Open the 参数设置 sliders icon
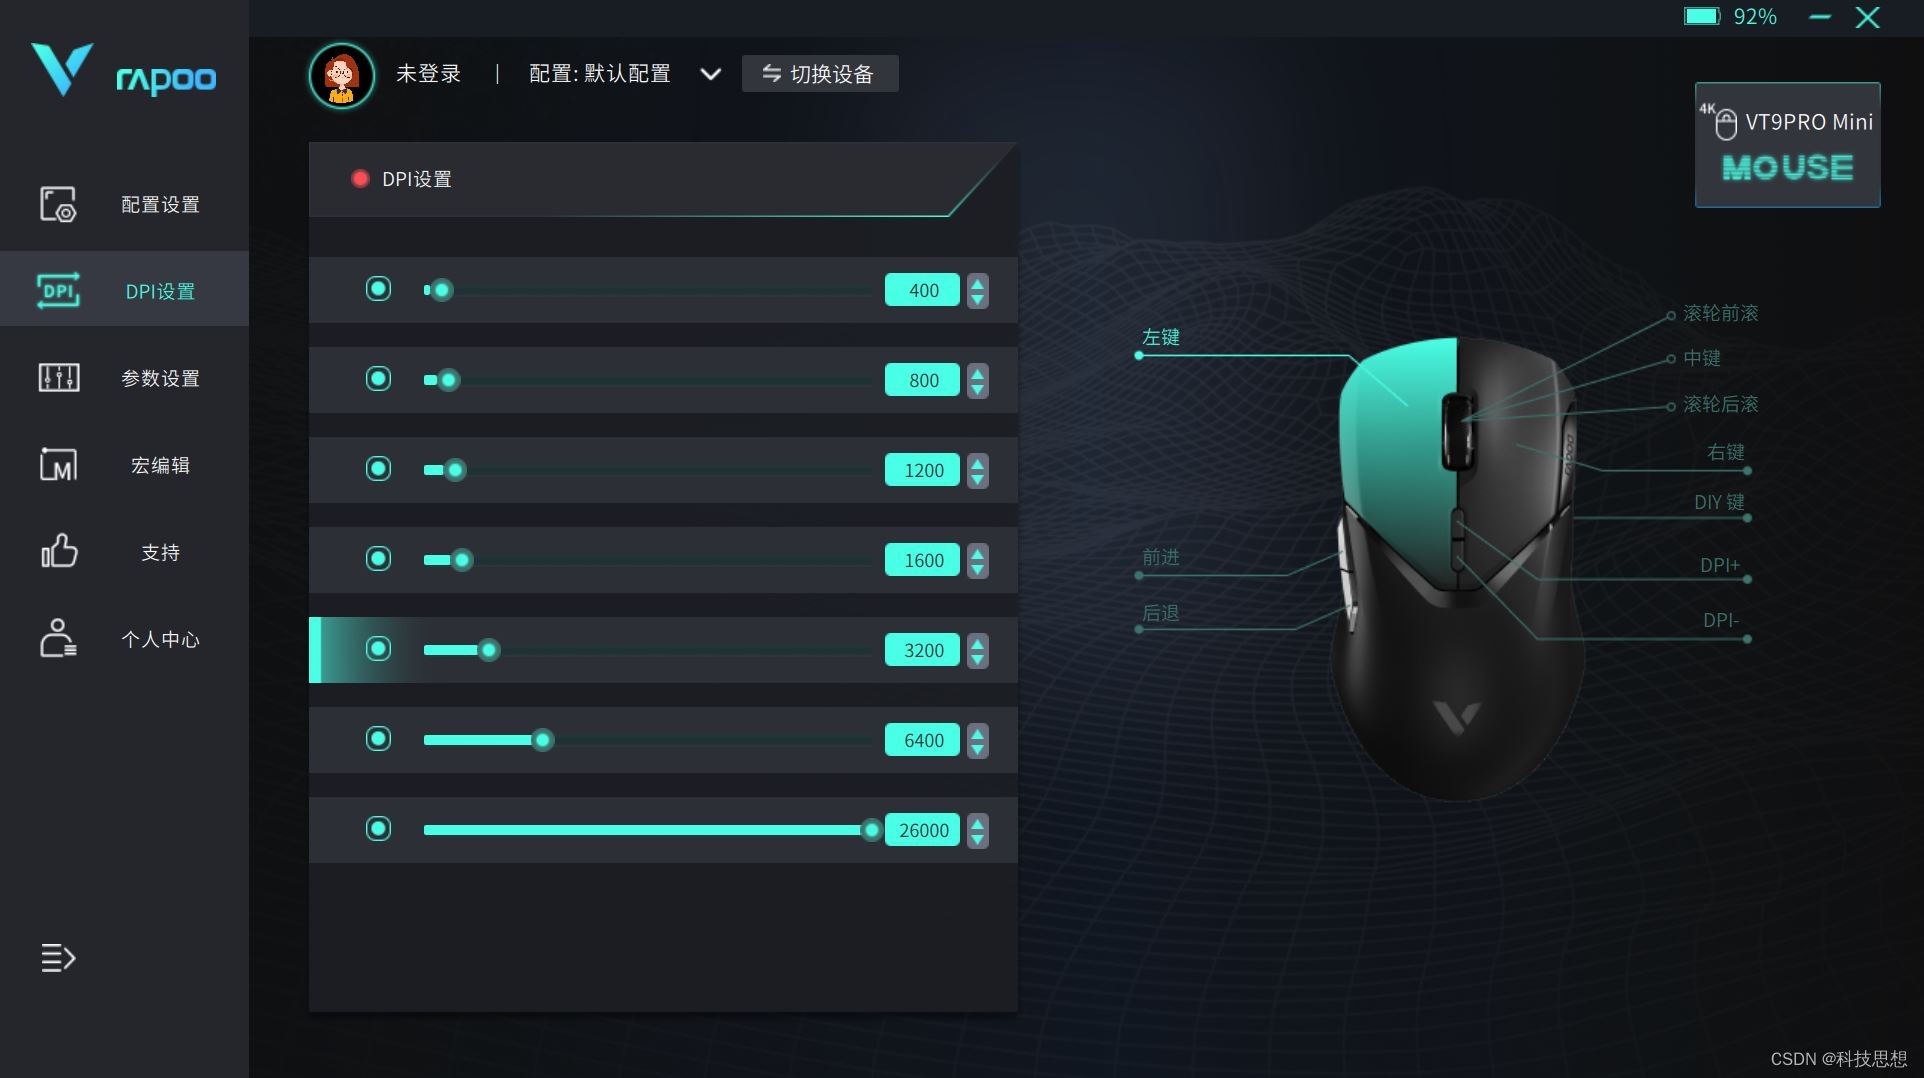The image size is (1924, 1078). coord(58,378)
